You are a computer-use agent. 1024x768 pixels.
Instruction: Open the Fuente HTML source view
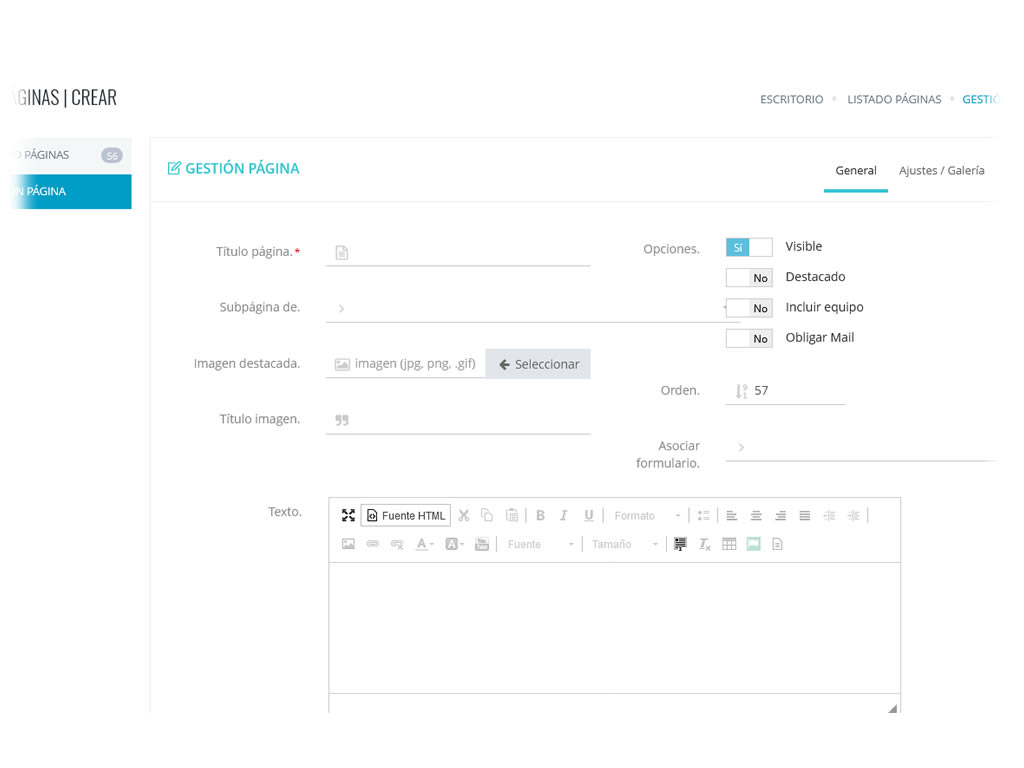tap(406, 515)
